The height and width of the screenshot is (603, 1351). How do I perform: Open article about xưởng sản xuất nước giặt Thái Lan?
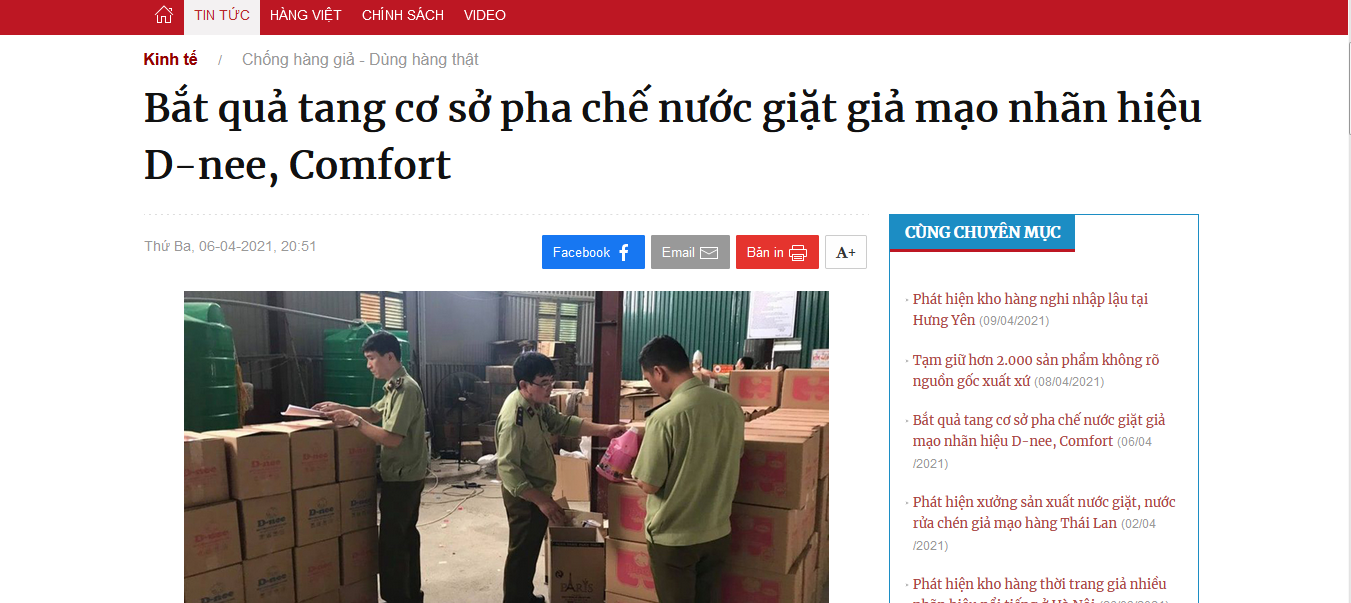(1044, 523)
